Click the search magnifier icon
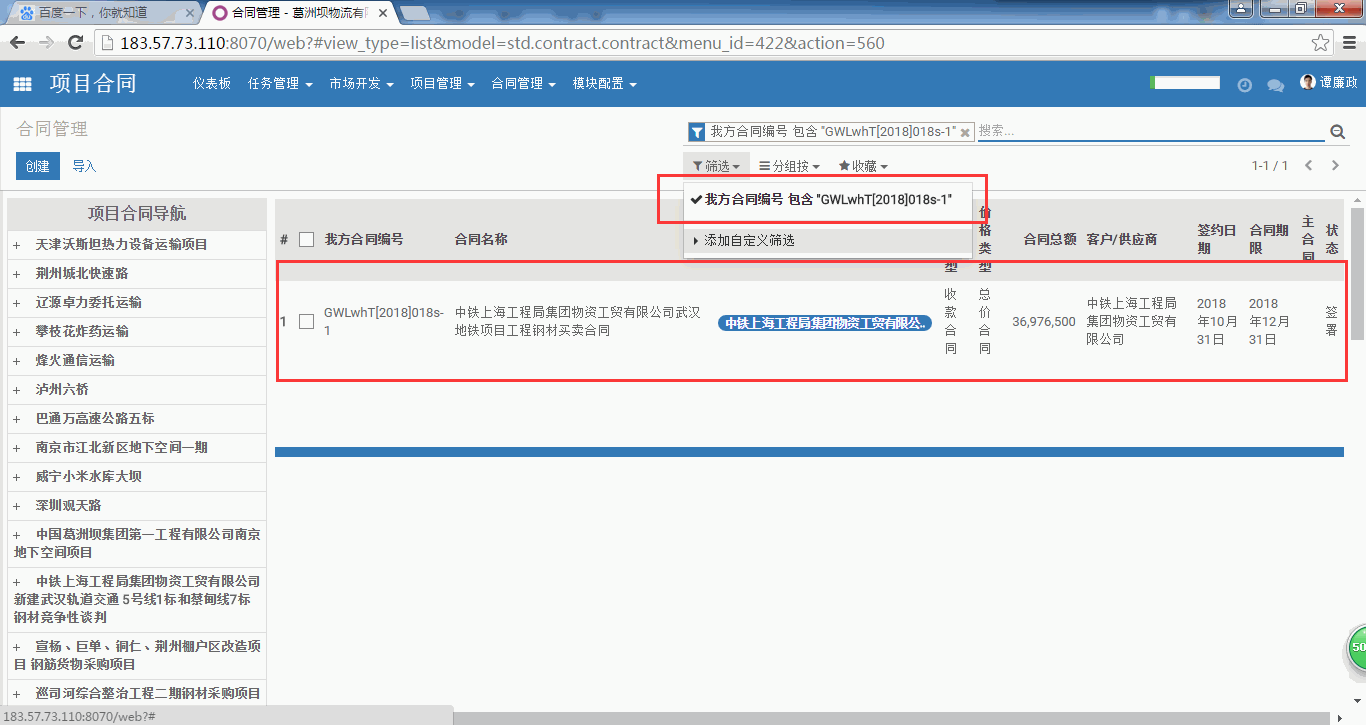Image resolution: width=1366 pixels, height=725 pixels. click(1337, 132)
